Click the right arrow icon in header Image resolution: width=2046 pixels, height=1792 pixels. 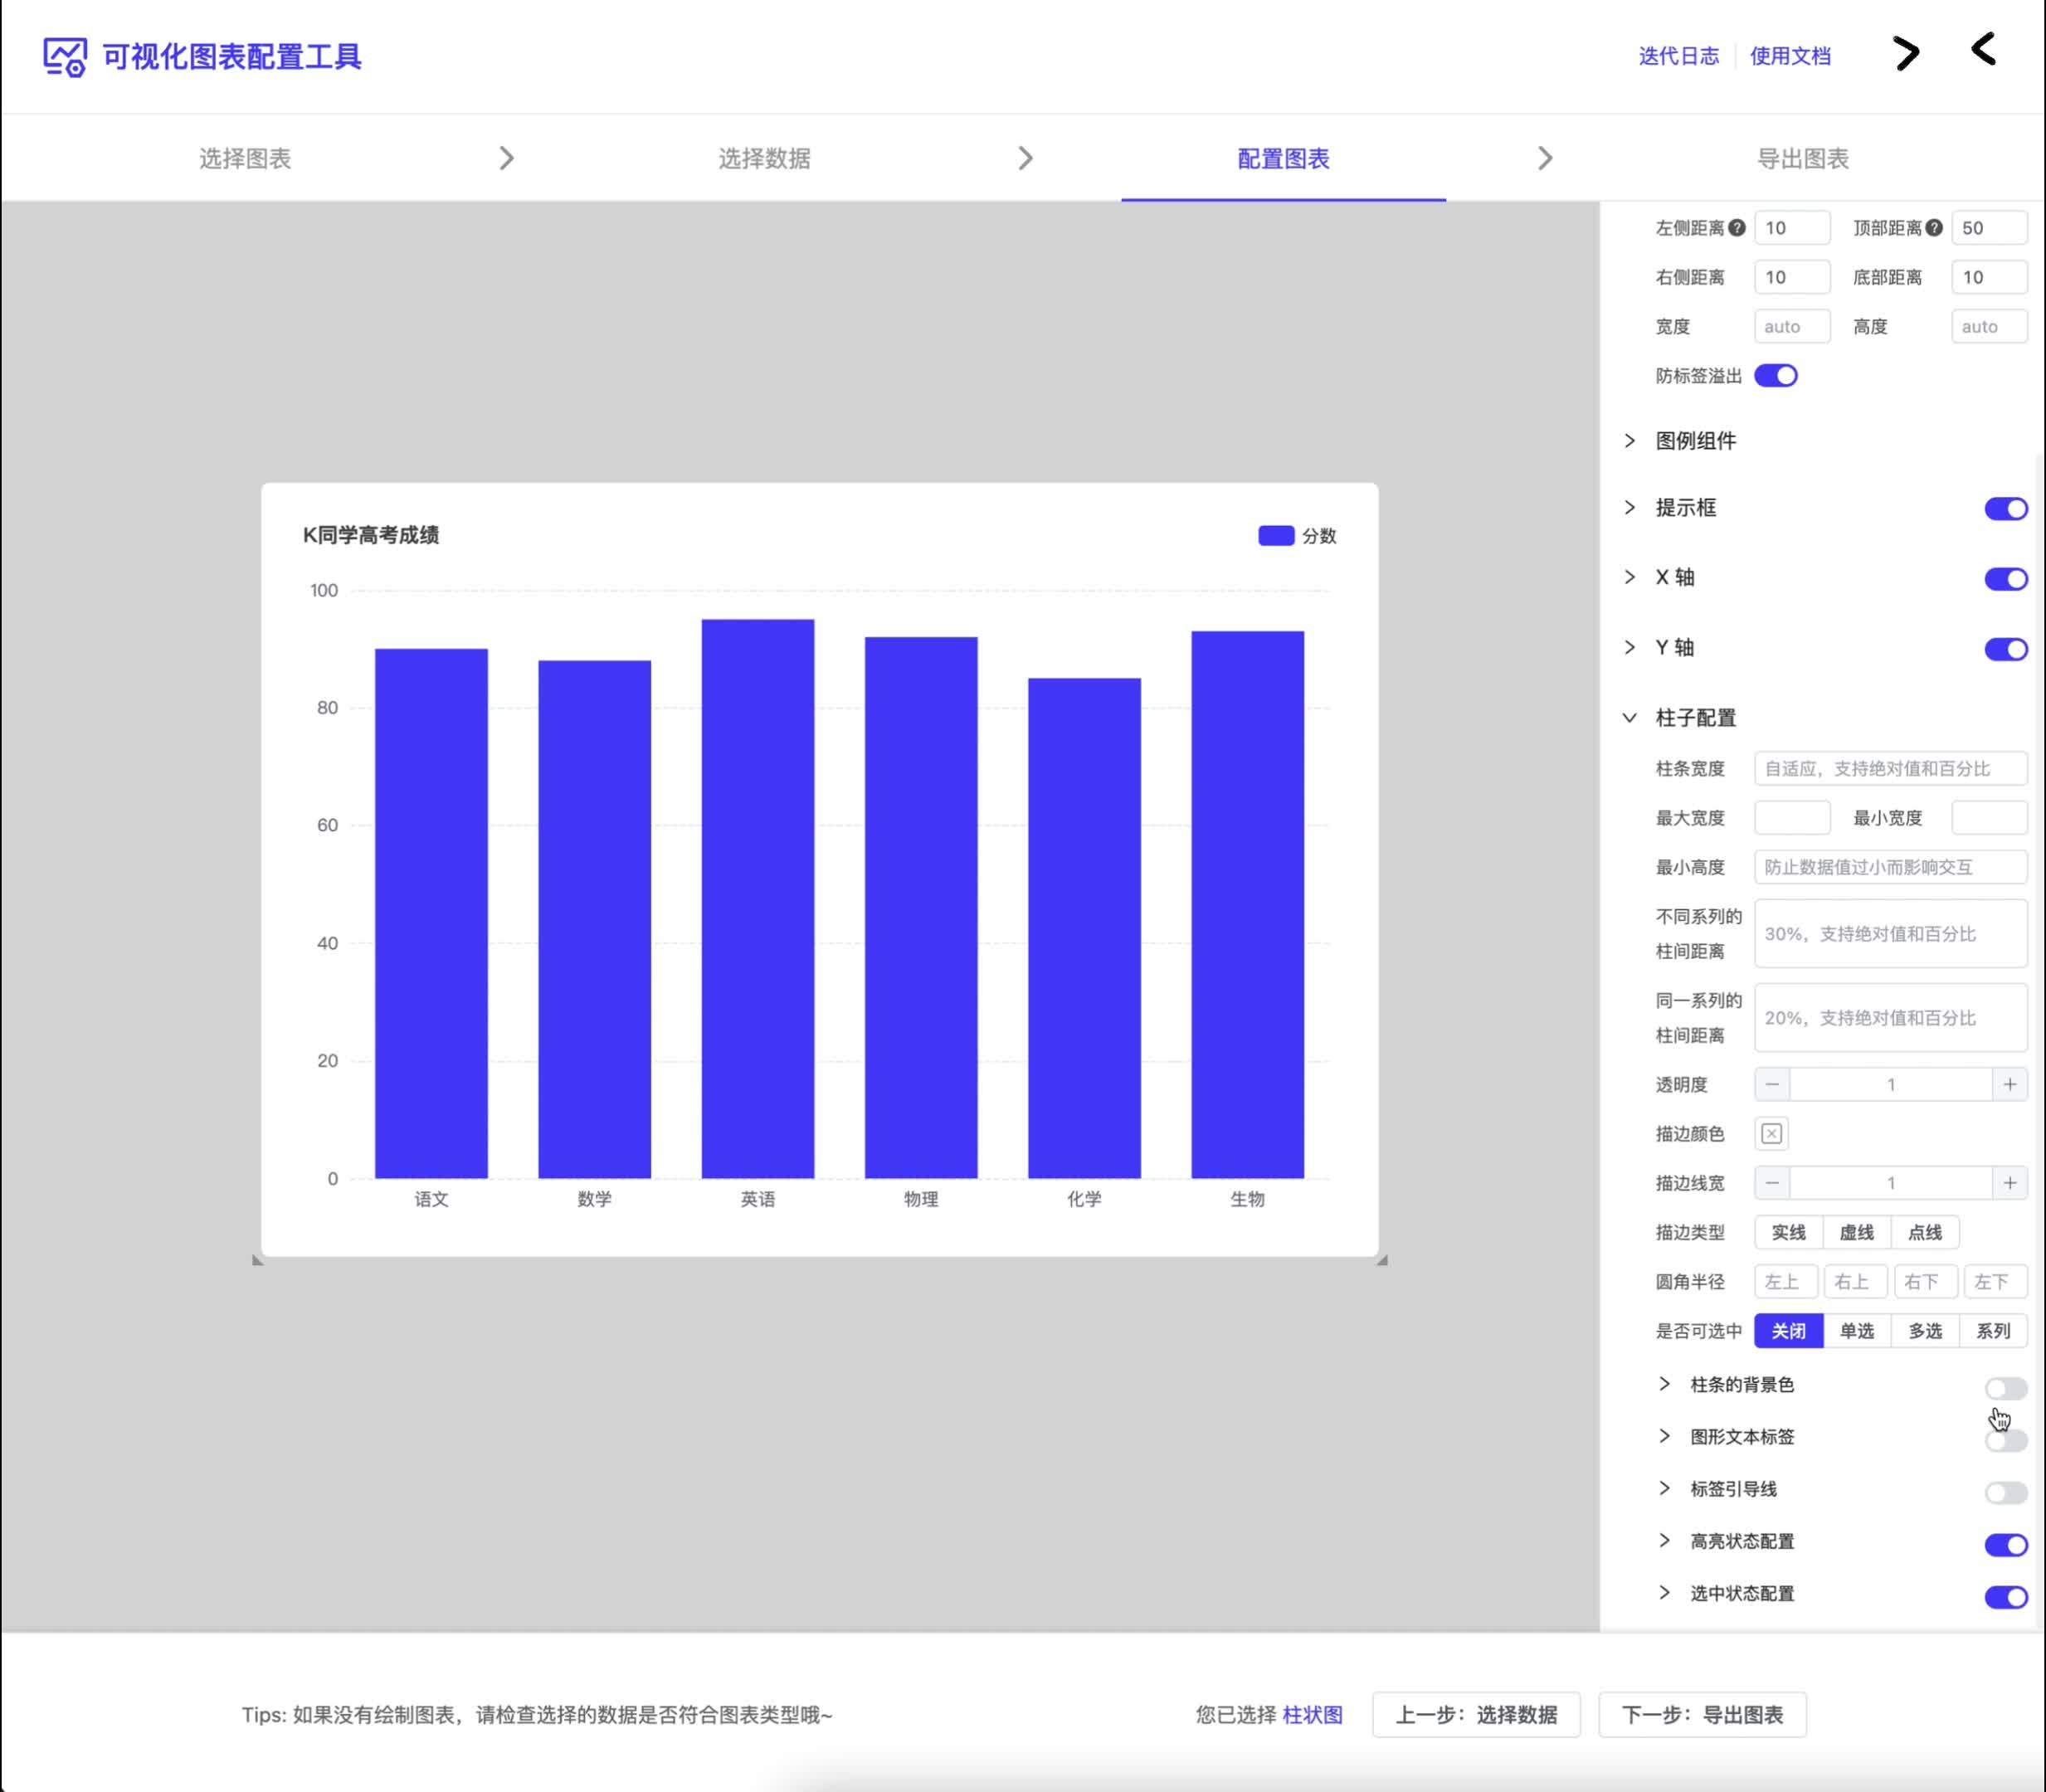(x=1907, y=54)
